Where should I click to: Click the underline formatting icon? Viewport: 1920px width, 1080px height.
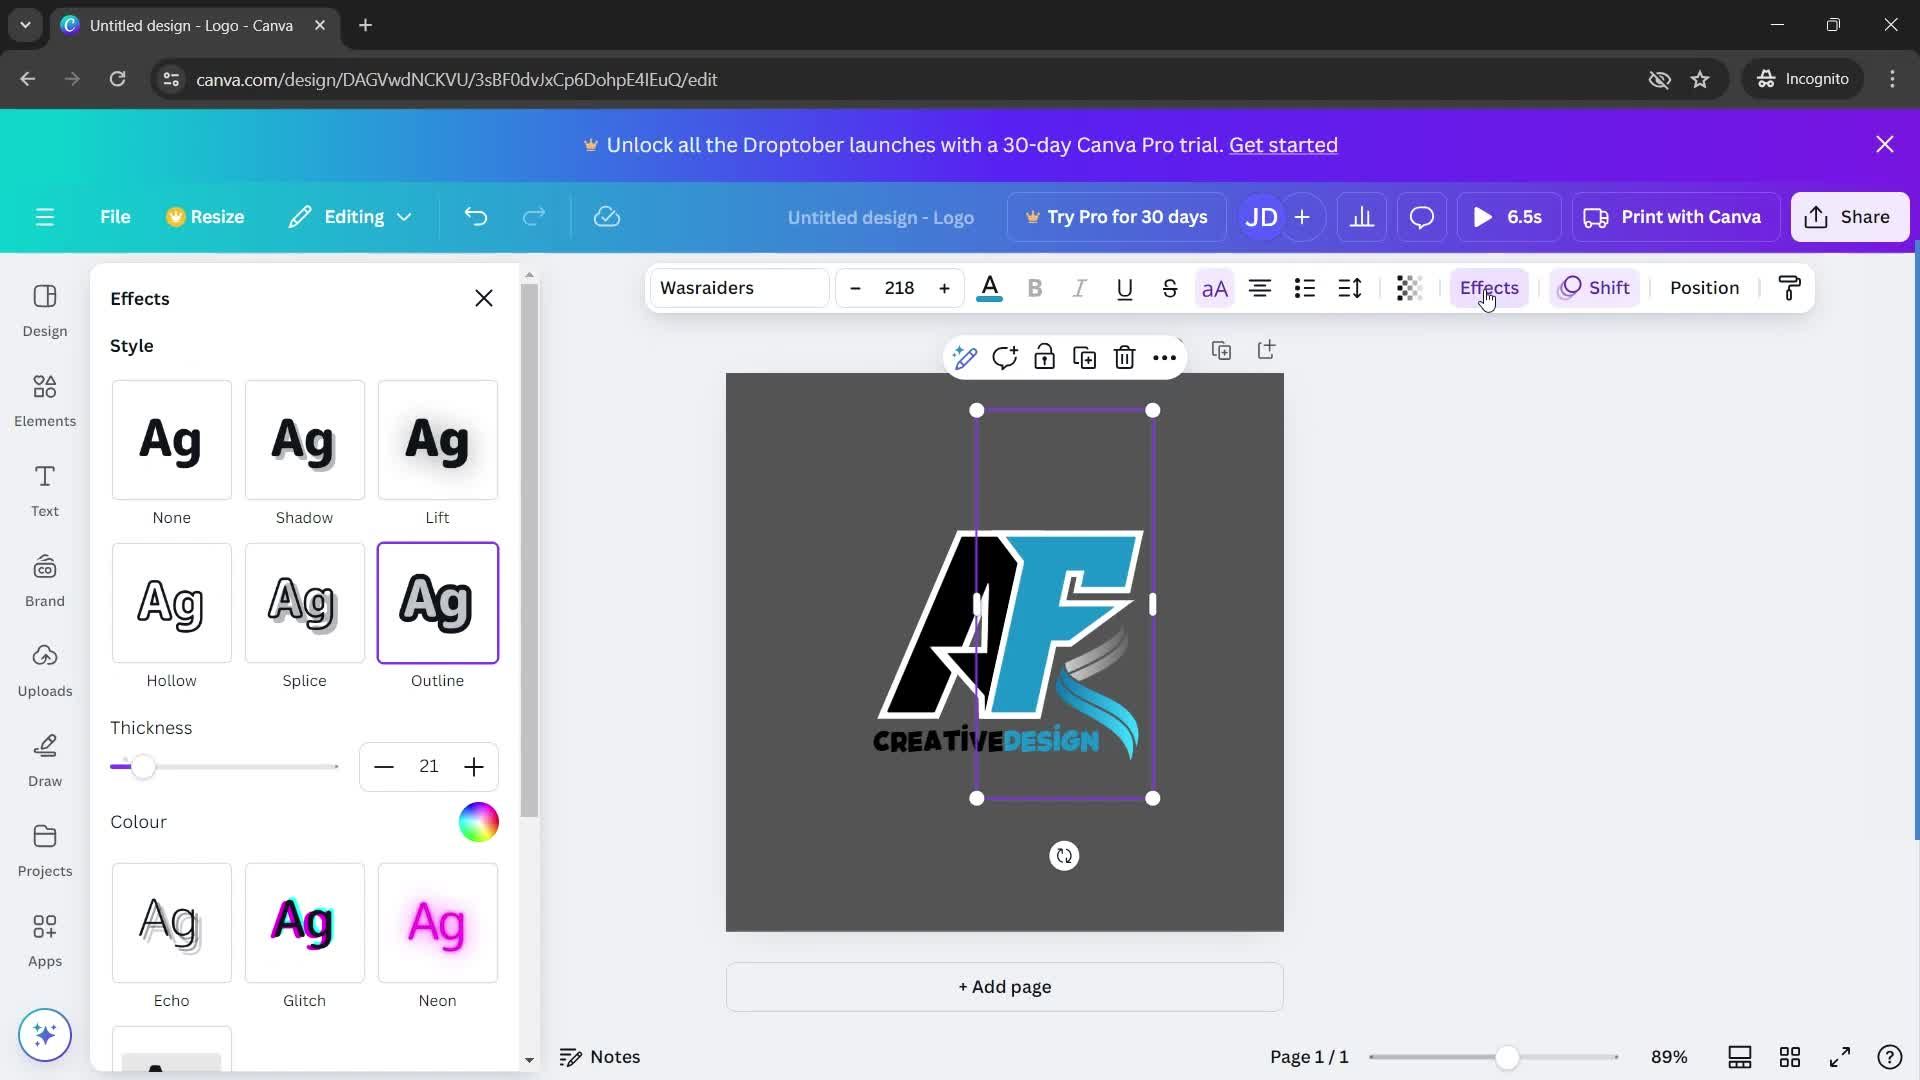click(1124, 287)
